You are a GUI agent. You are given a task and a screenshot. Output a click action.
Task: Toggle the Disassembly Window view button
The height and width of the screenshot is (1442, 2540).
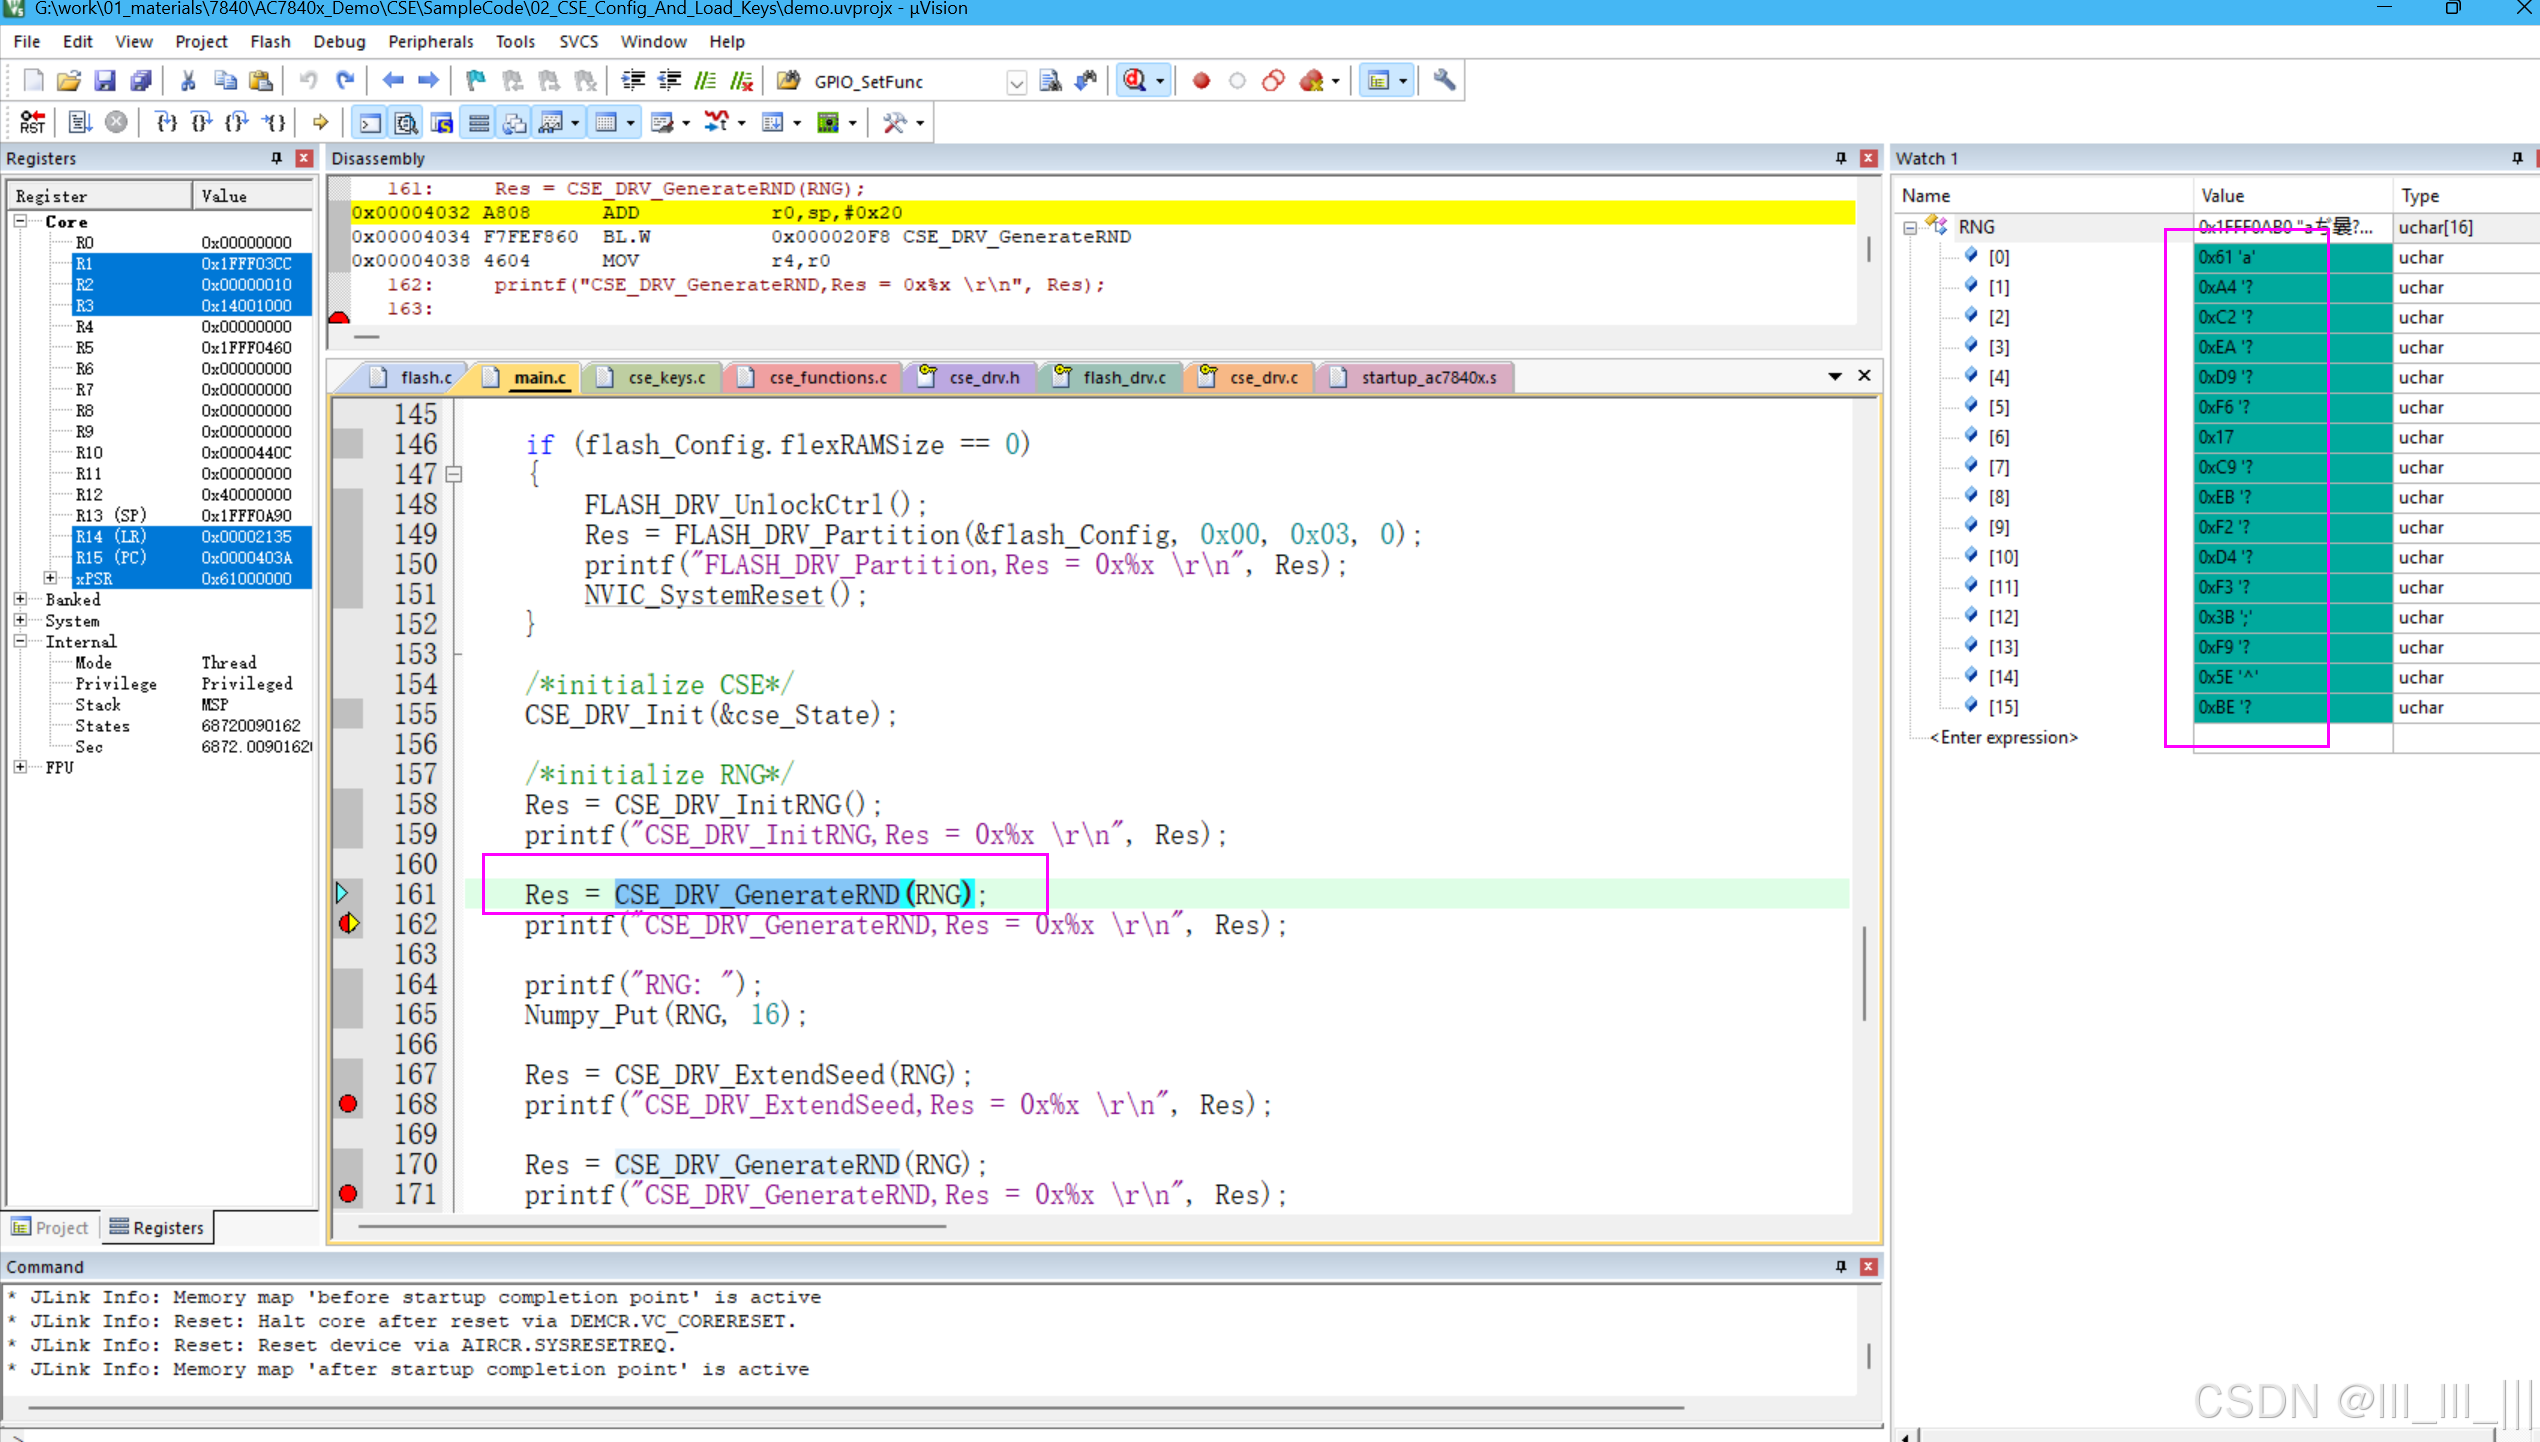tap(405, 122)
